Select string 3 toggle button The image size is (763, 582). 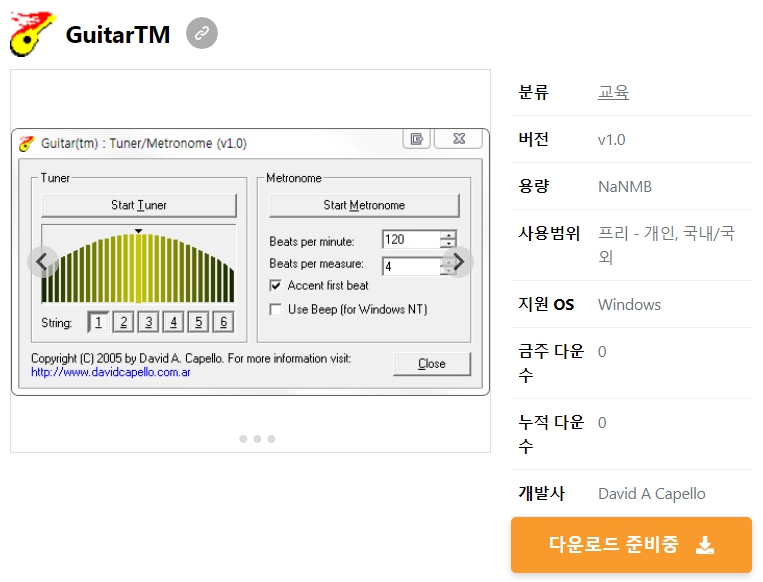pos(148,322)
